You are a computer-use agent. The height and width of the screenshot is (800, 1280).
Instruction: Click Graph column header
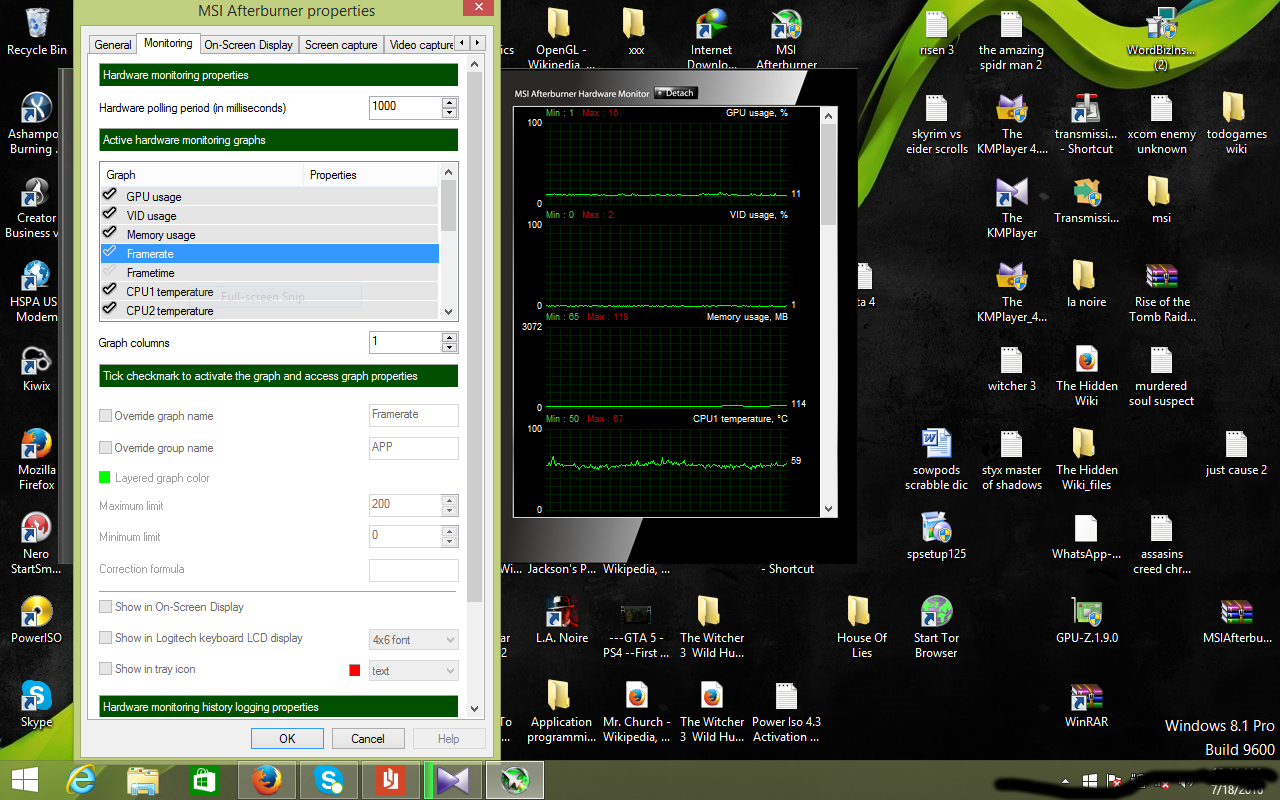click(202, 175)
